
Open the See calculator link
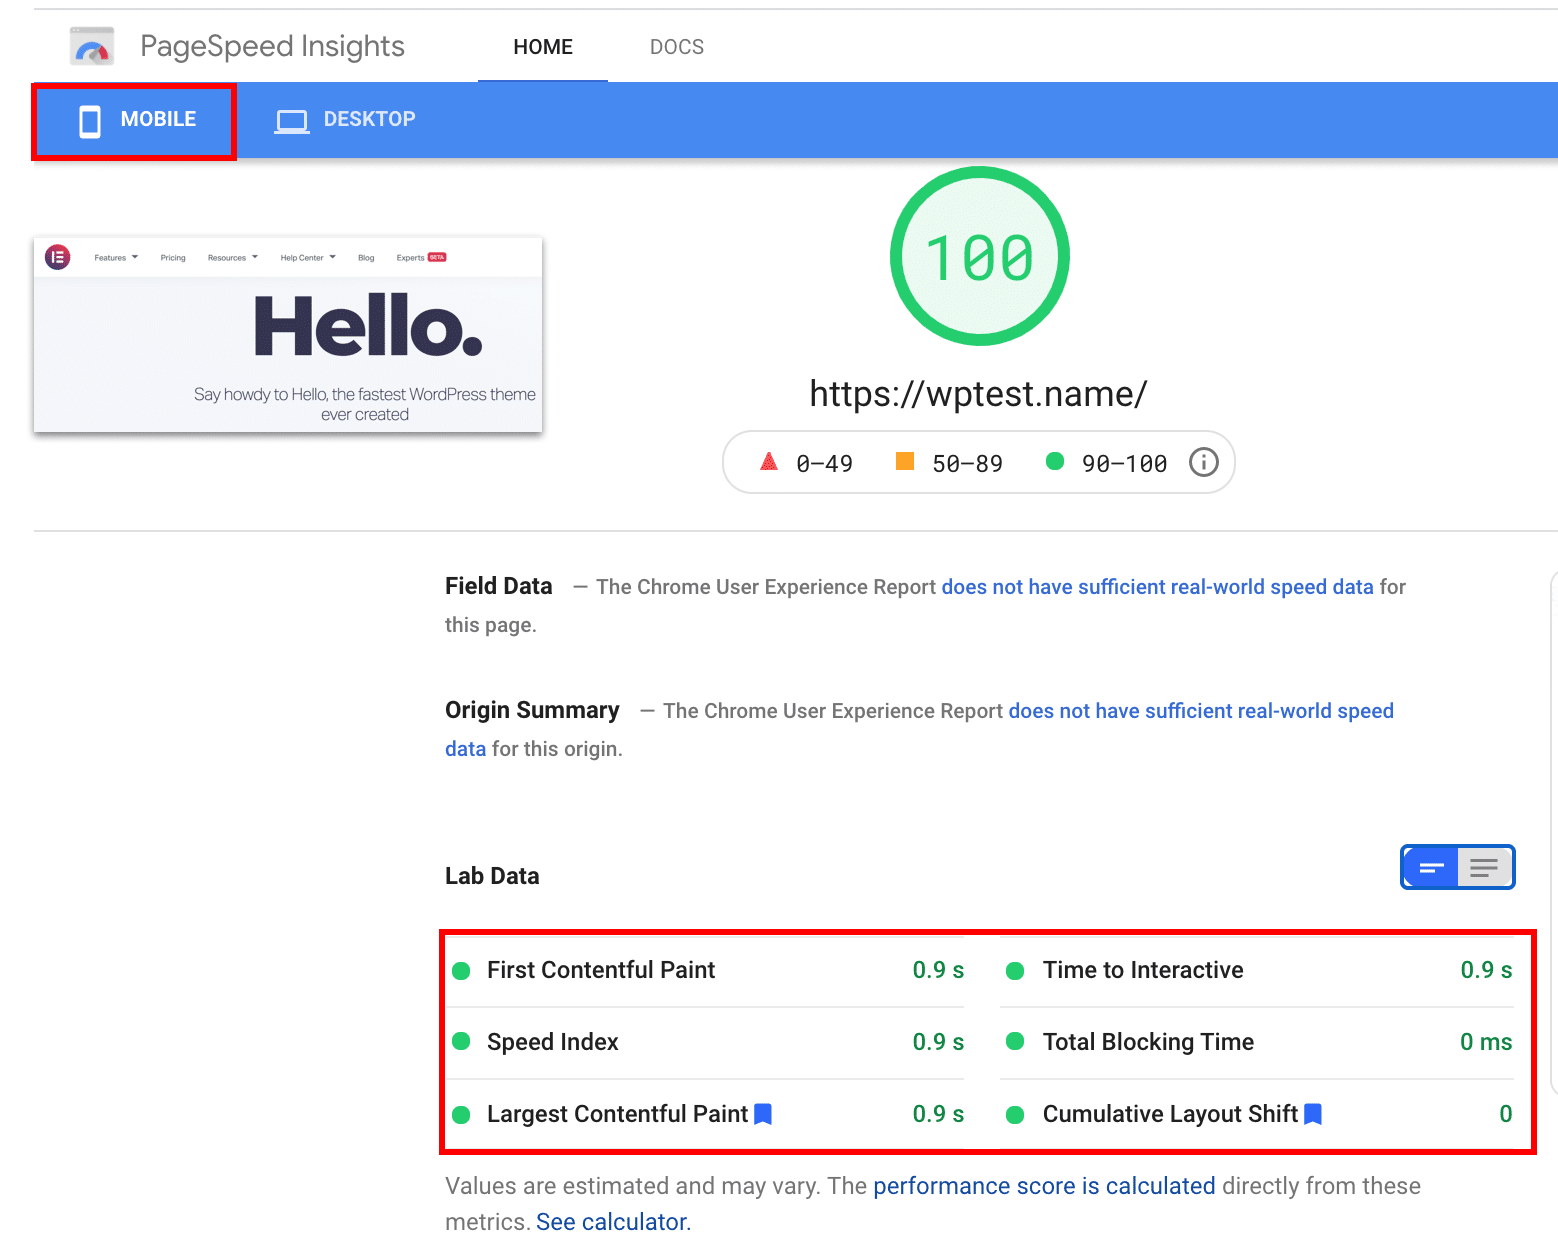(x=611, y=1221)
